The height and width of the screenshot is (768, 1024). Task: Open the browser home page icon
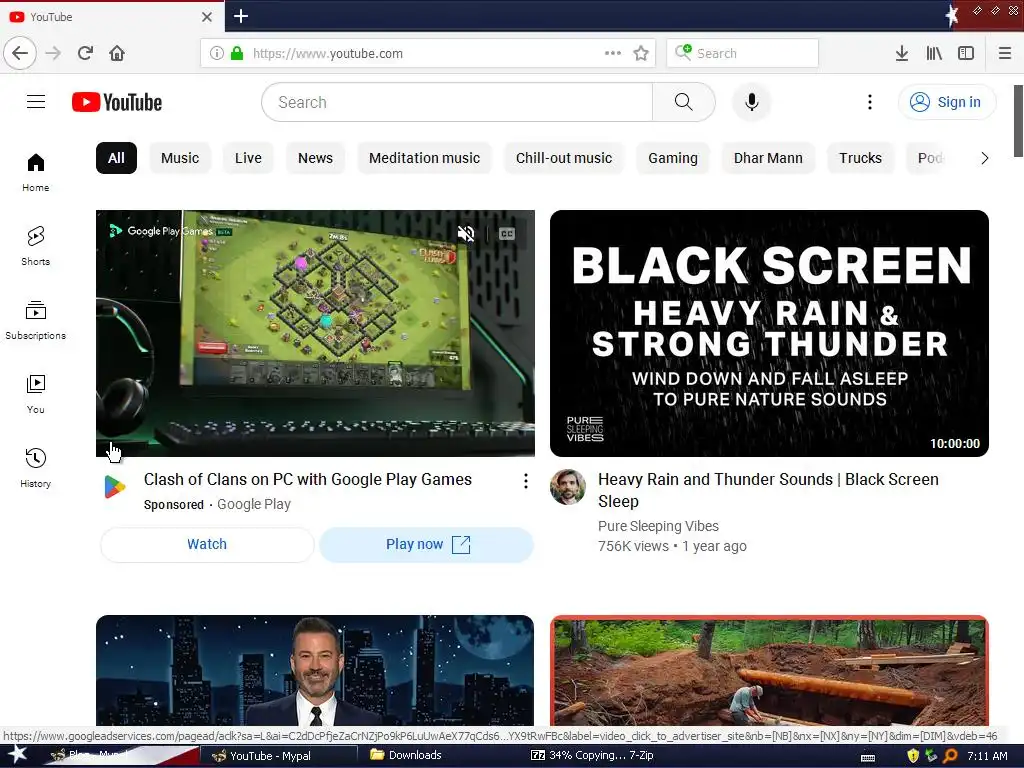pyautogui.click(x=117, y=53)
